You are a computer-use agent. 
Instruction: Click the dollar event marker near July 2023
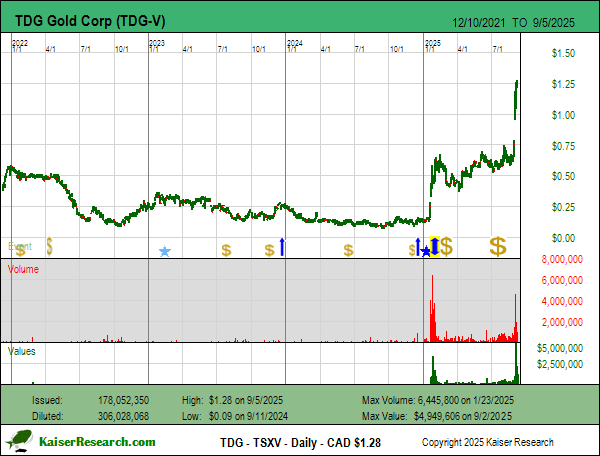coord(226,251)
